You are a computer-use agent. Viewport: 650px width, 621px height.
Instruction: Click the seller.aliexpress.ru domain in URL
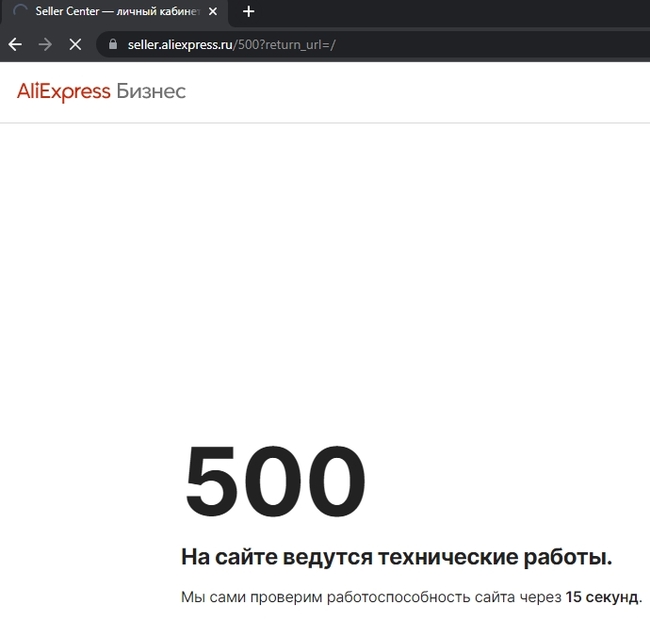coord(180,44)
